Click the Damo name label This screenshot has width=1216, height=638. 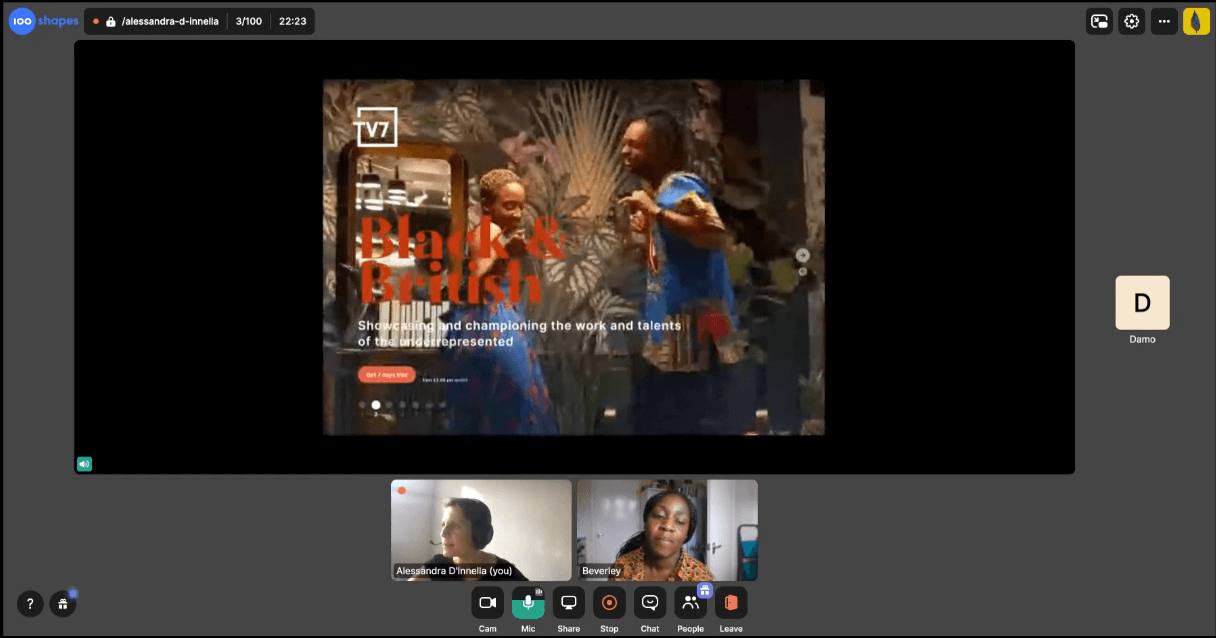coord(1142,339)
